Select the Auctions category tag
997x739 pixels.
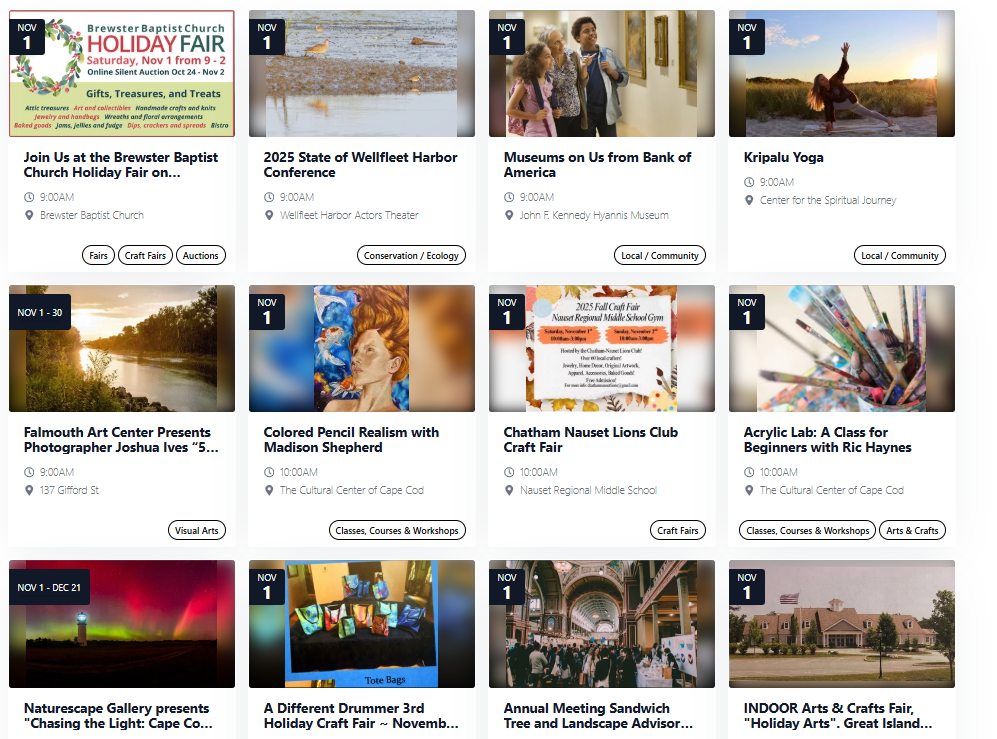click(x=200, y=255)
